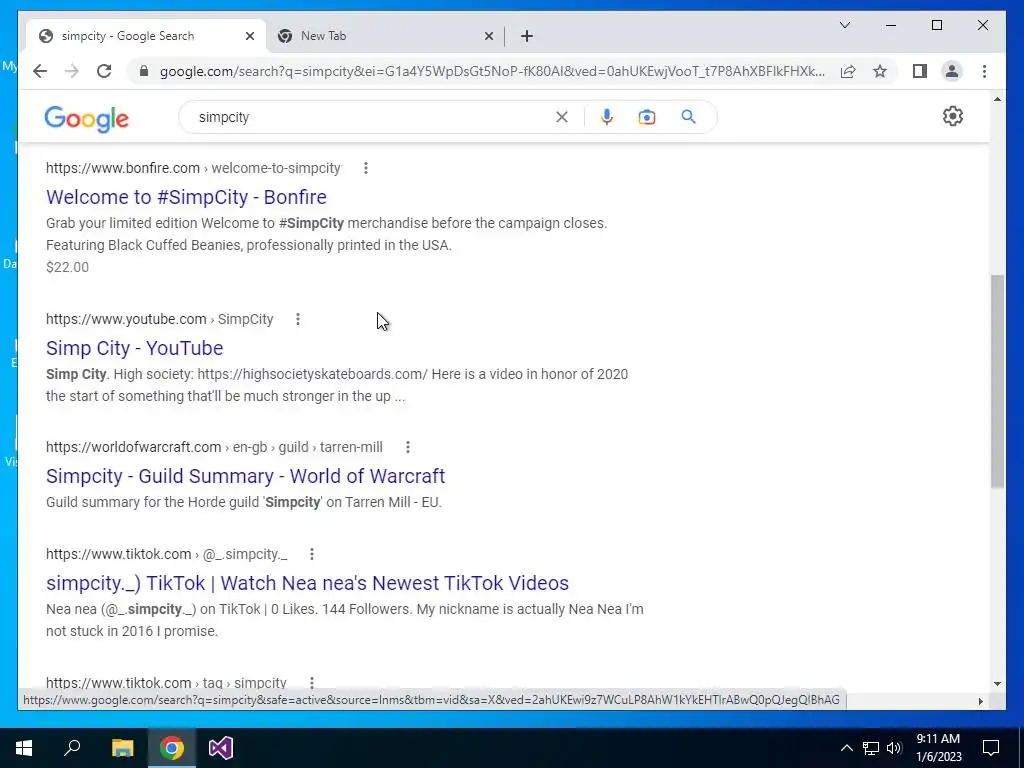The width and height of the screenshot is (1024, 768).
Task: View site info padlock icon
Action: pos(144,71)
